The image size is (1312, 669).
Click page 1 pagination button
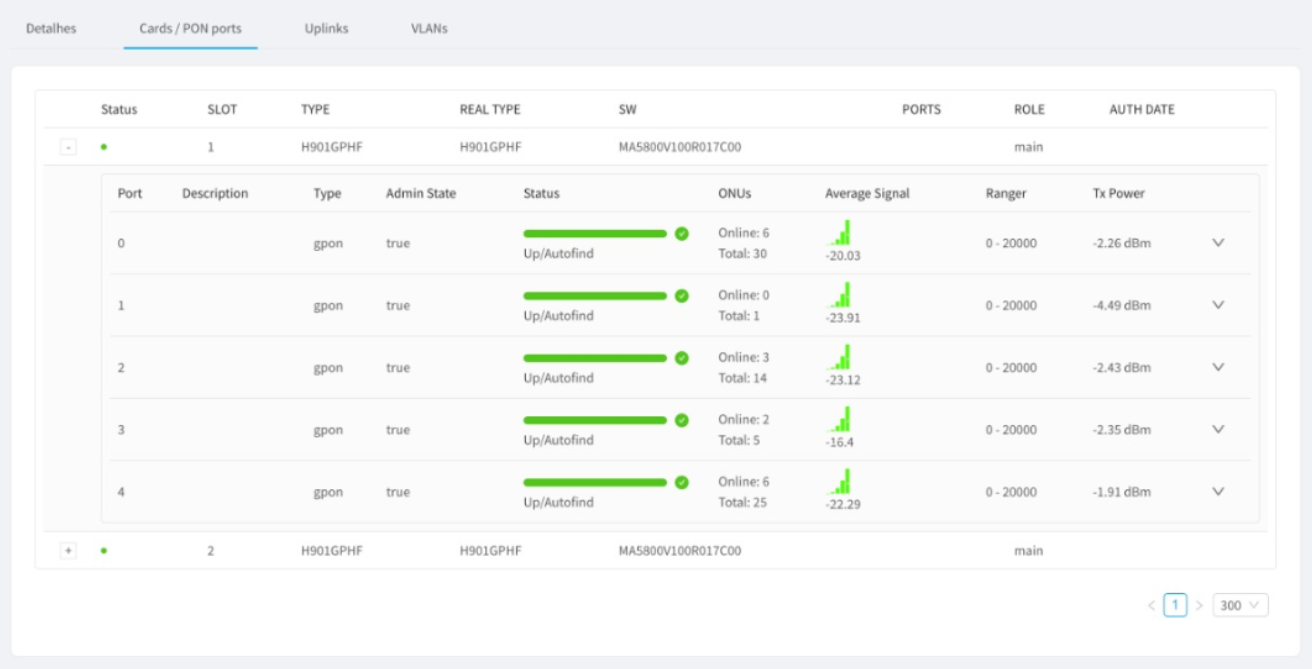click(1175, 605)
